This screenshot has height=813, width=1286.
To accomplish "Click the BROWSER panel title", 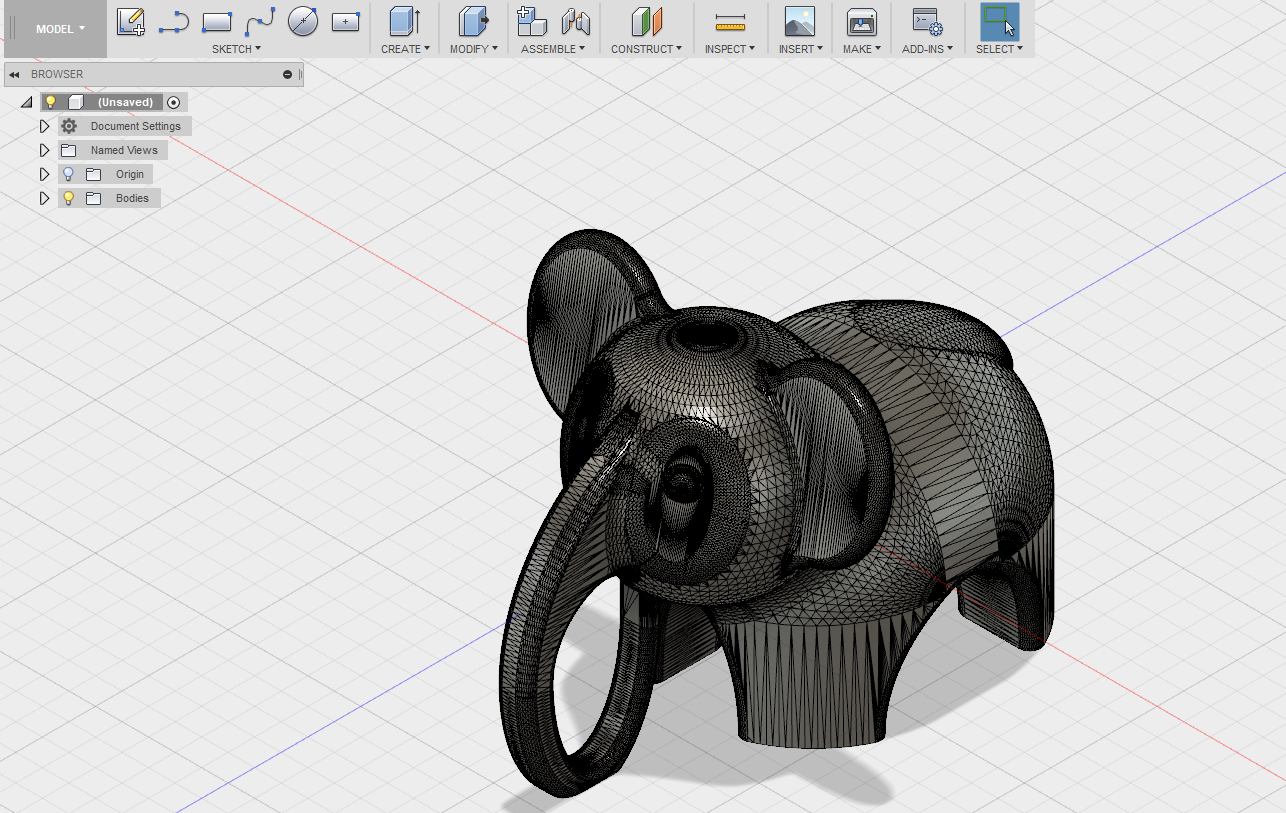I will tap(57, 74).
